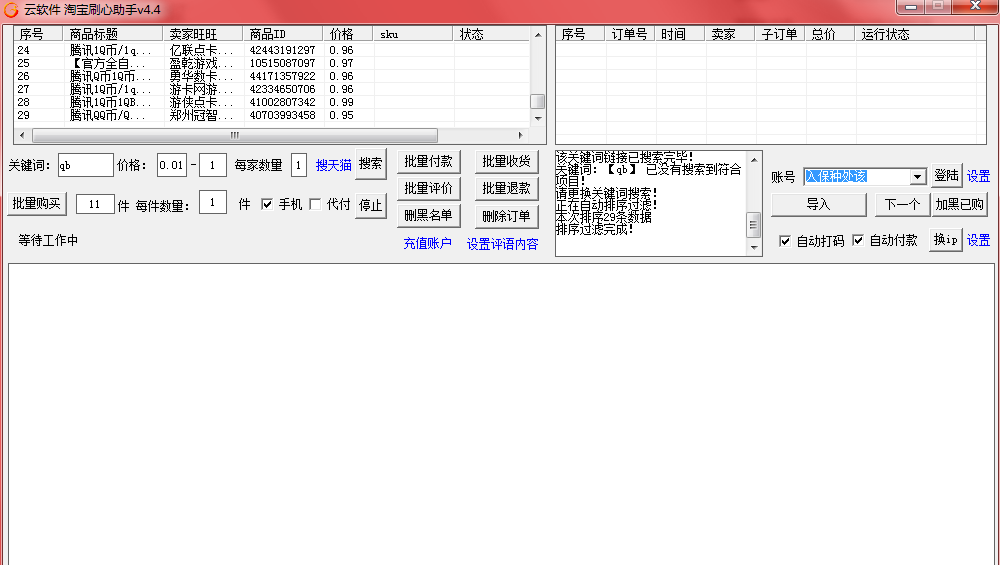The width and height of the screenshot is (1000, 565).
Task: Click the 运行状态 column header
Action: tap(915, 34)
